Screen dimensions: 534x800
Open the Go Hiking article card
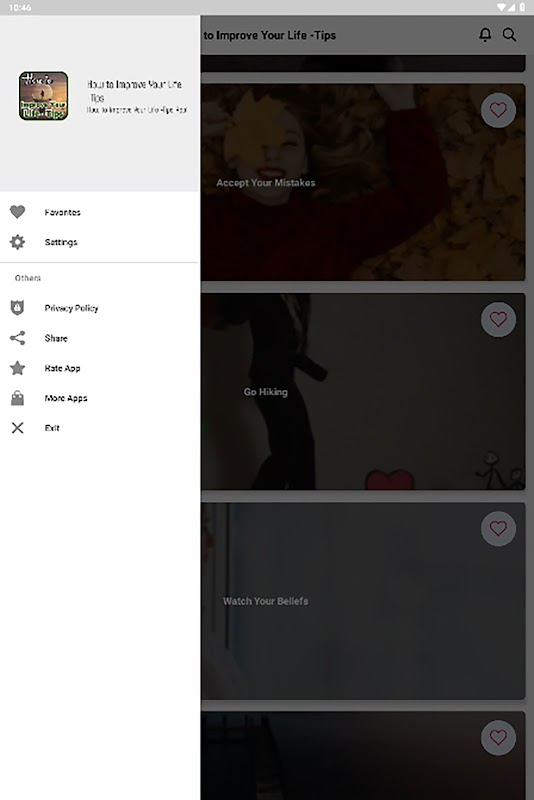coord(363,391)
